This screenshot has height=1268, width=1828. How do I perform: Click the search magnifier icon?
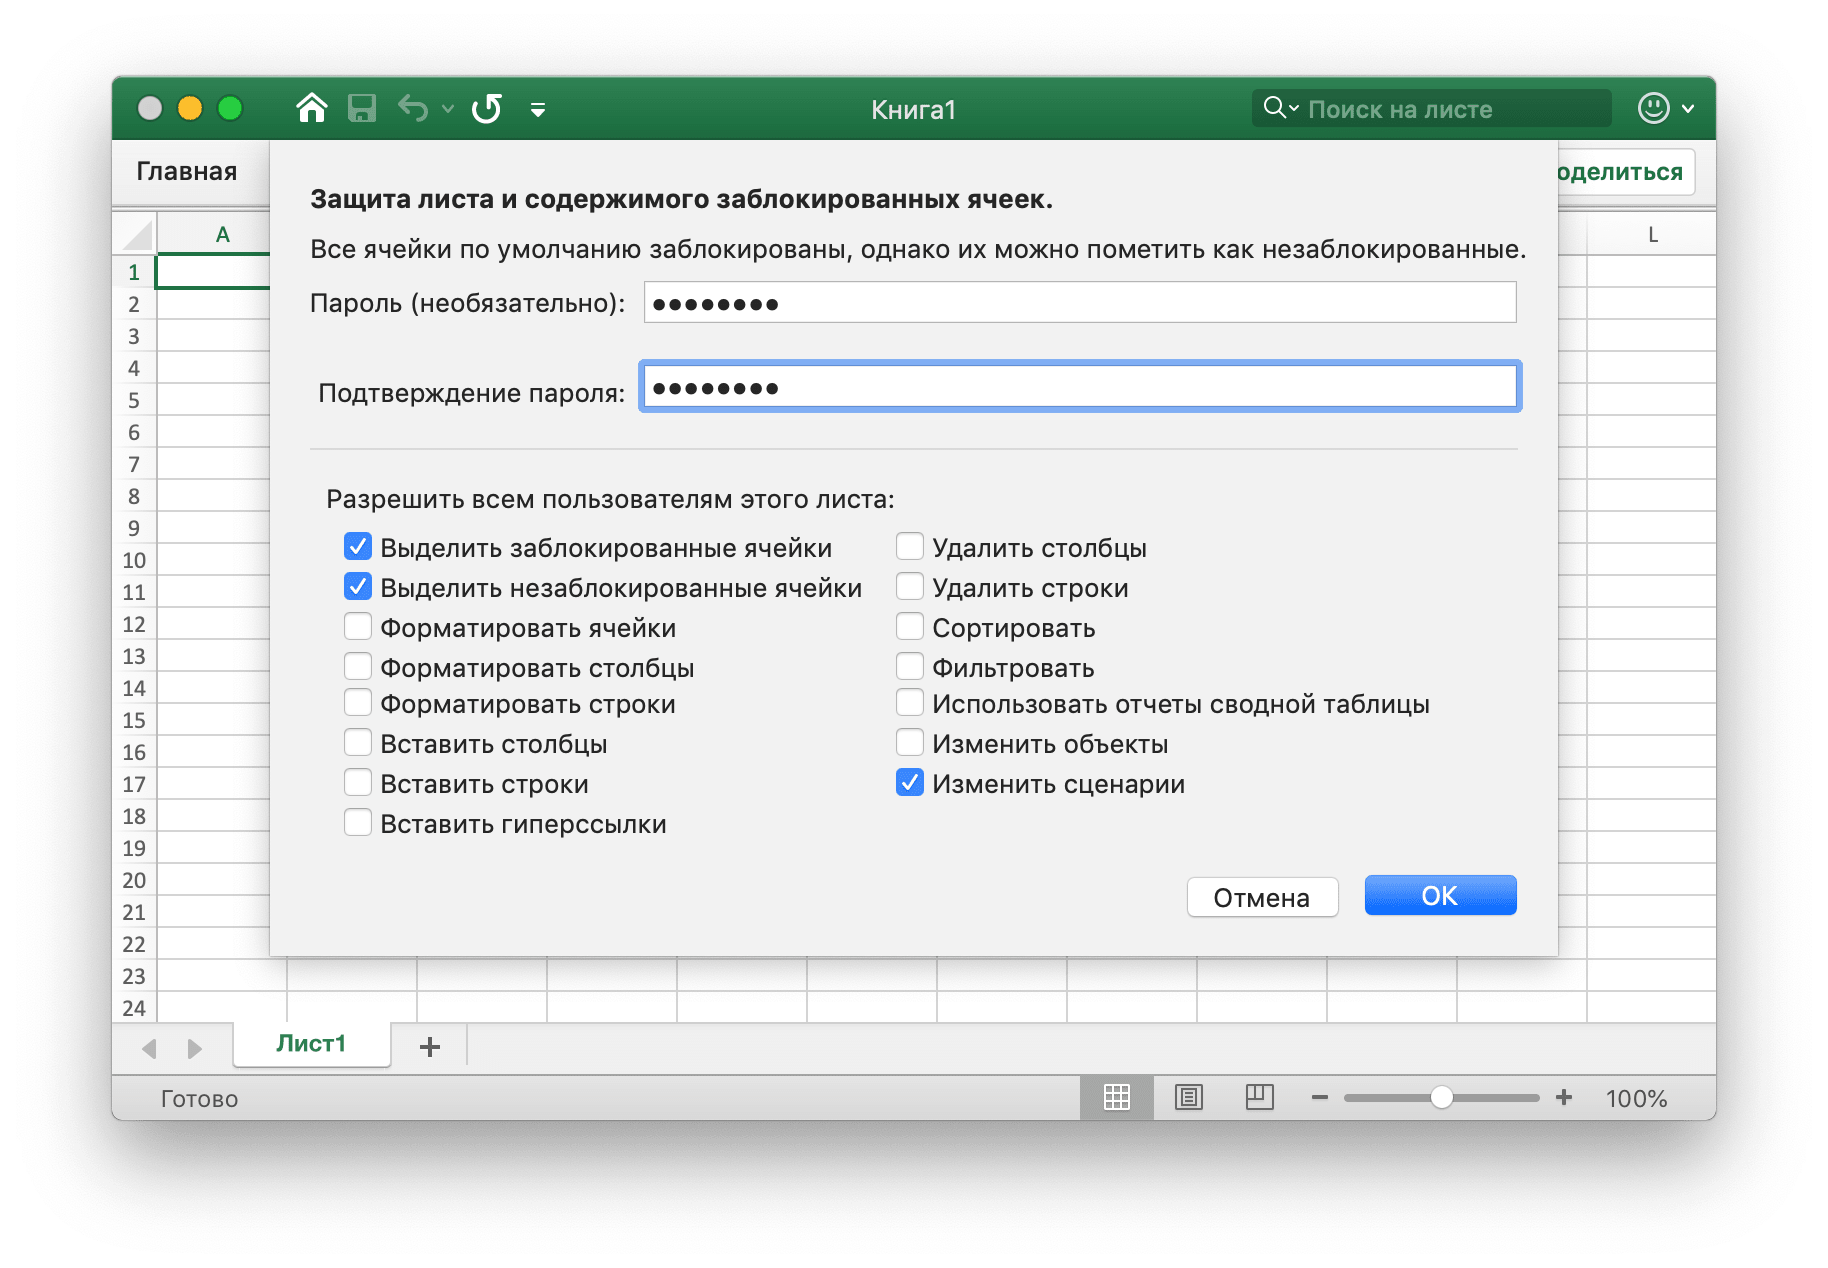[x=1274, y=108]
